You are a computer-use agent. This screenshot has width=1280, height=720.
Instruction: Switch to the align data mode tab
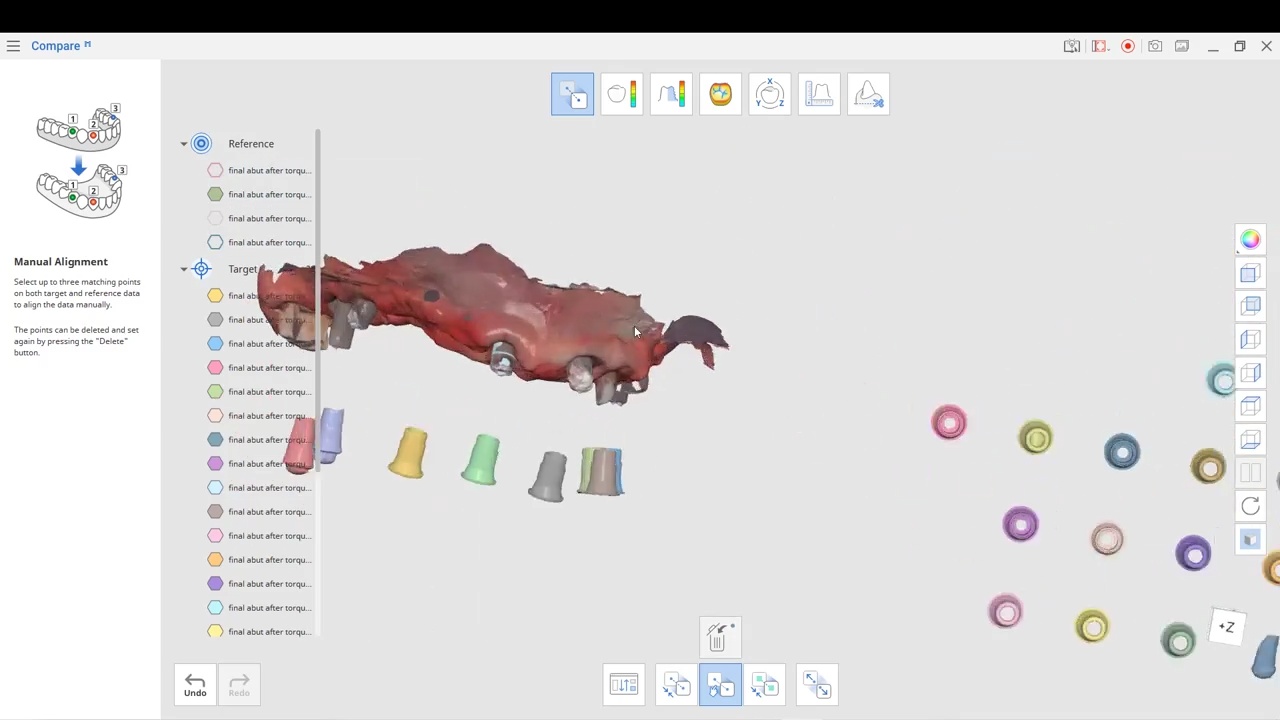(572, 94)
